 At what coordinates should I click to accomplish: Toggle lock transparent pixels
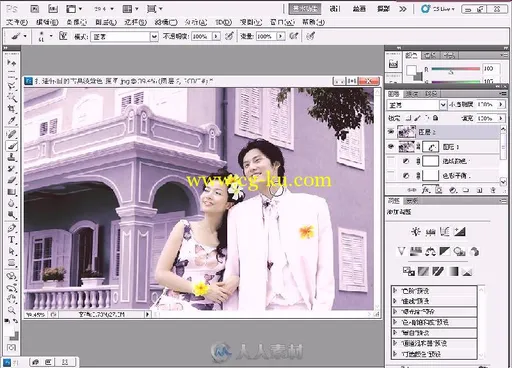coord(409,118)
